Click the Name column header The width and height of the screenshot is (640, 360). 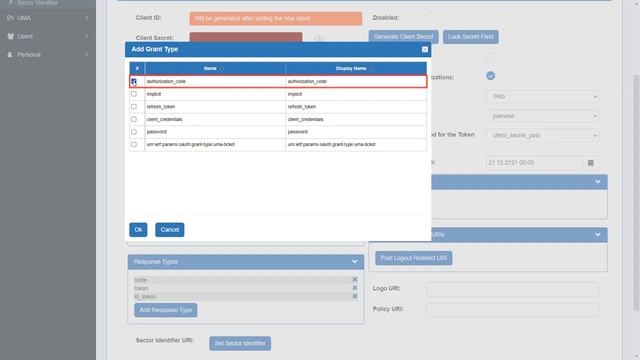[215, 69]
